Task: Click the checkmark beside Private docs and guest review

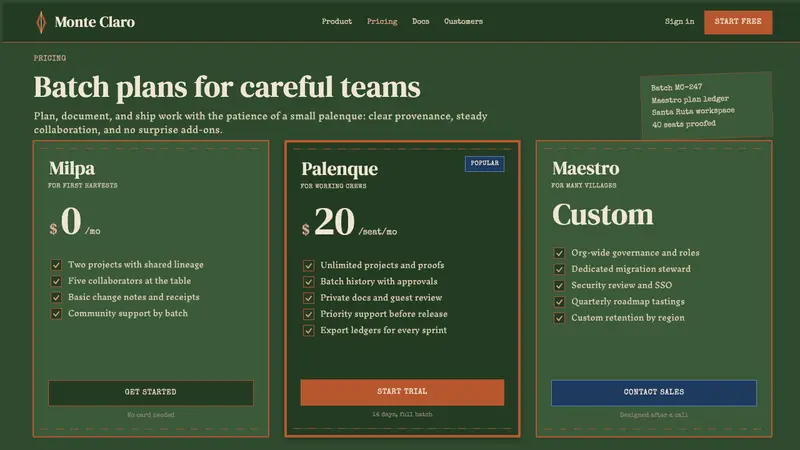Action: pyautogui.click(x=308, y=298)
